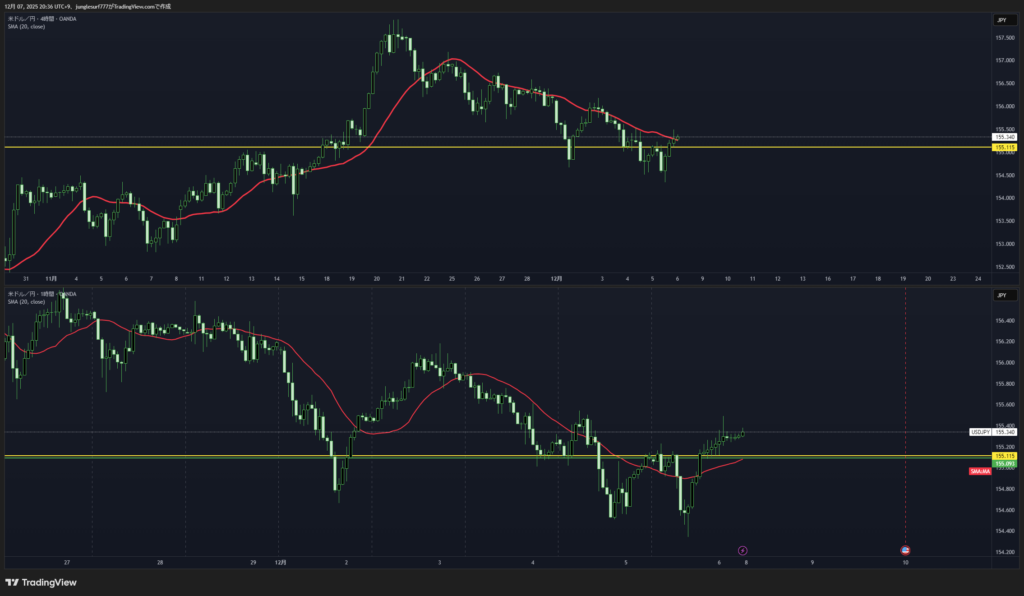Click the USDJPY last price label
The width and height of the screenshot is (1024, 596).
pyautogui.click(x=980, y=432)
